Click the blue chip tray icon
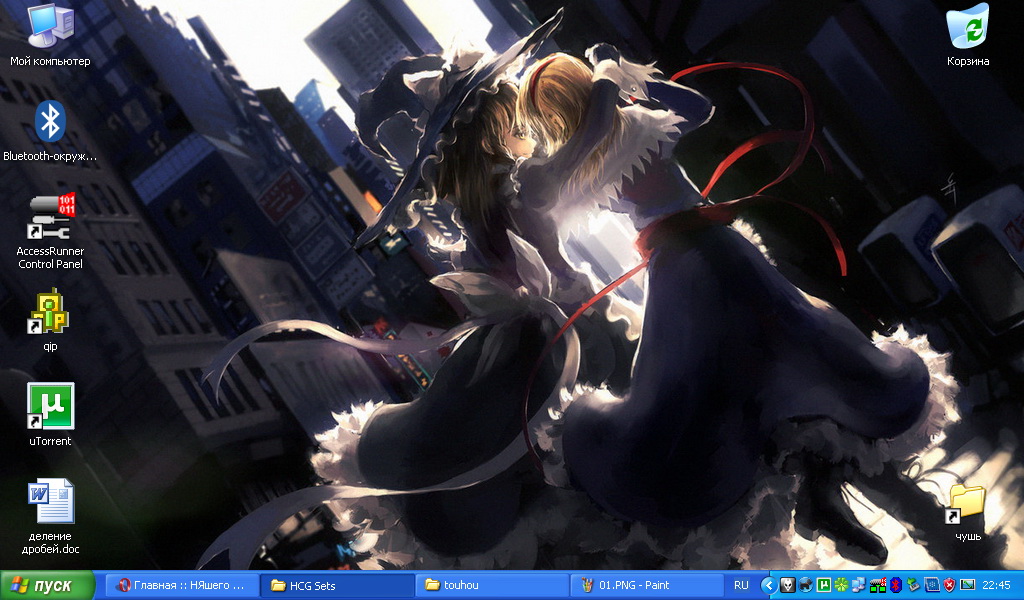 click(x=932, y=585)
